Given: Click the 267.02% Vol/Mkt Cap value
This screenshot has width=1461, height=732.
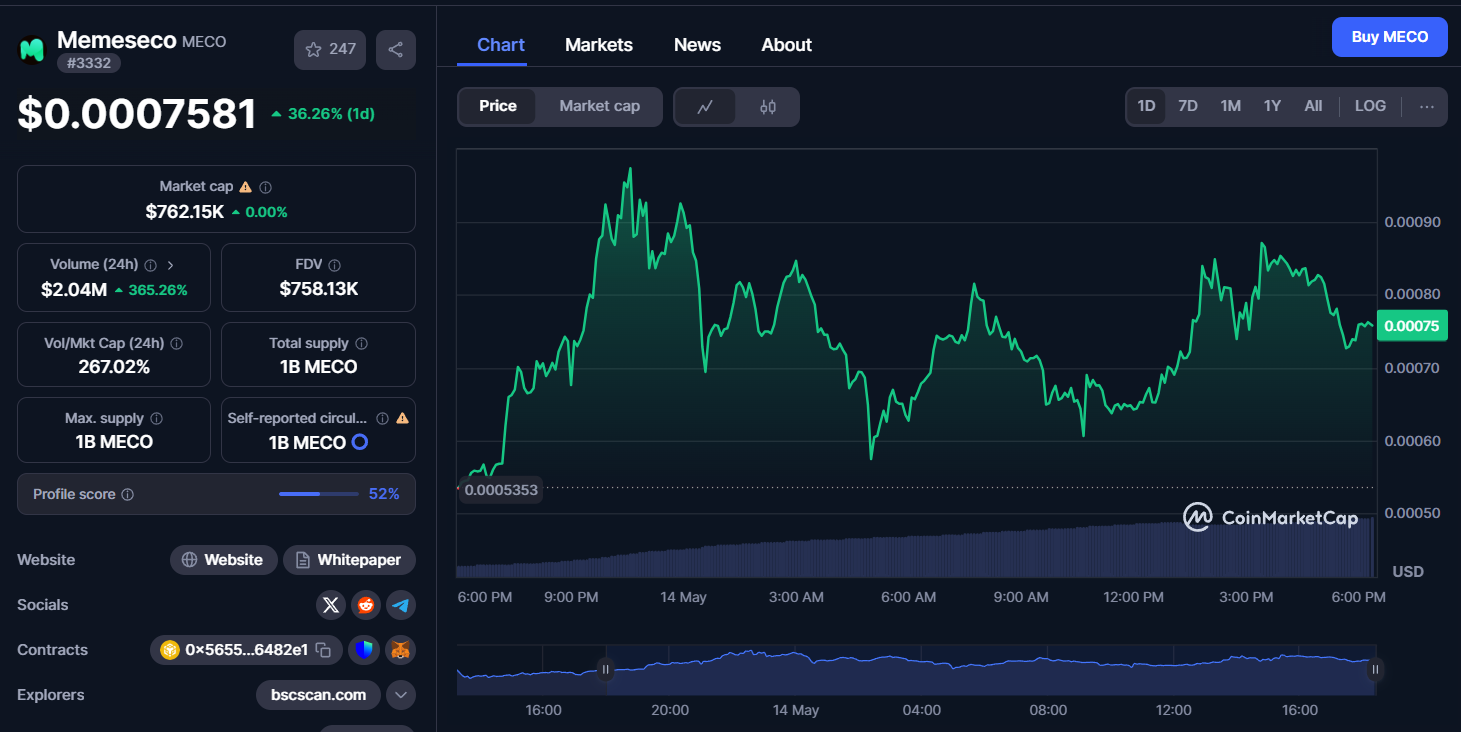Looking at the screenshot, I should click(114, 367).
